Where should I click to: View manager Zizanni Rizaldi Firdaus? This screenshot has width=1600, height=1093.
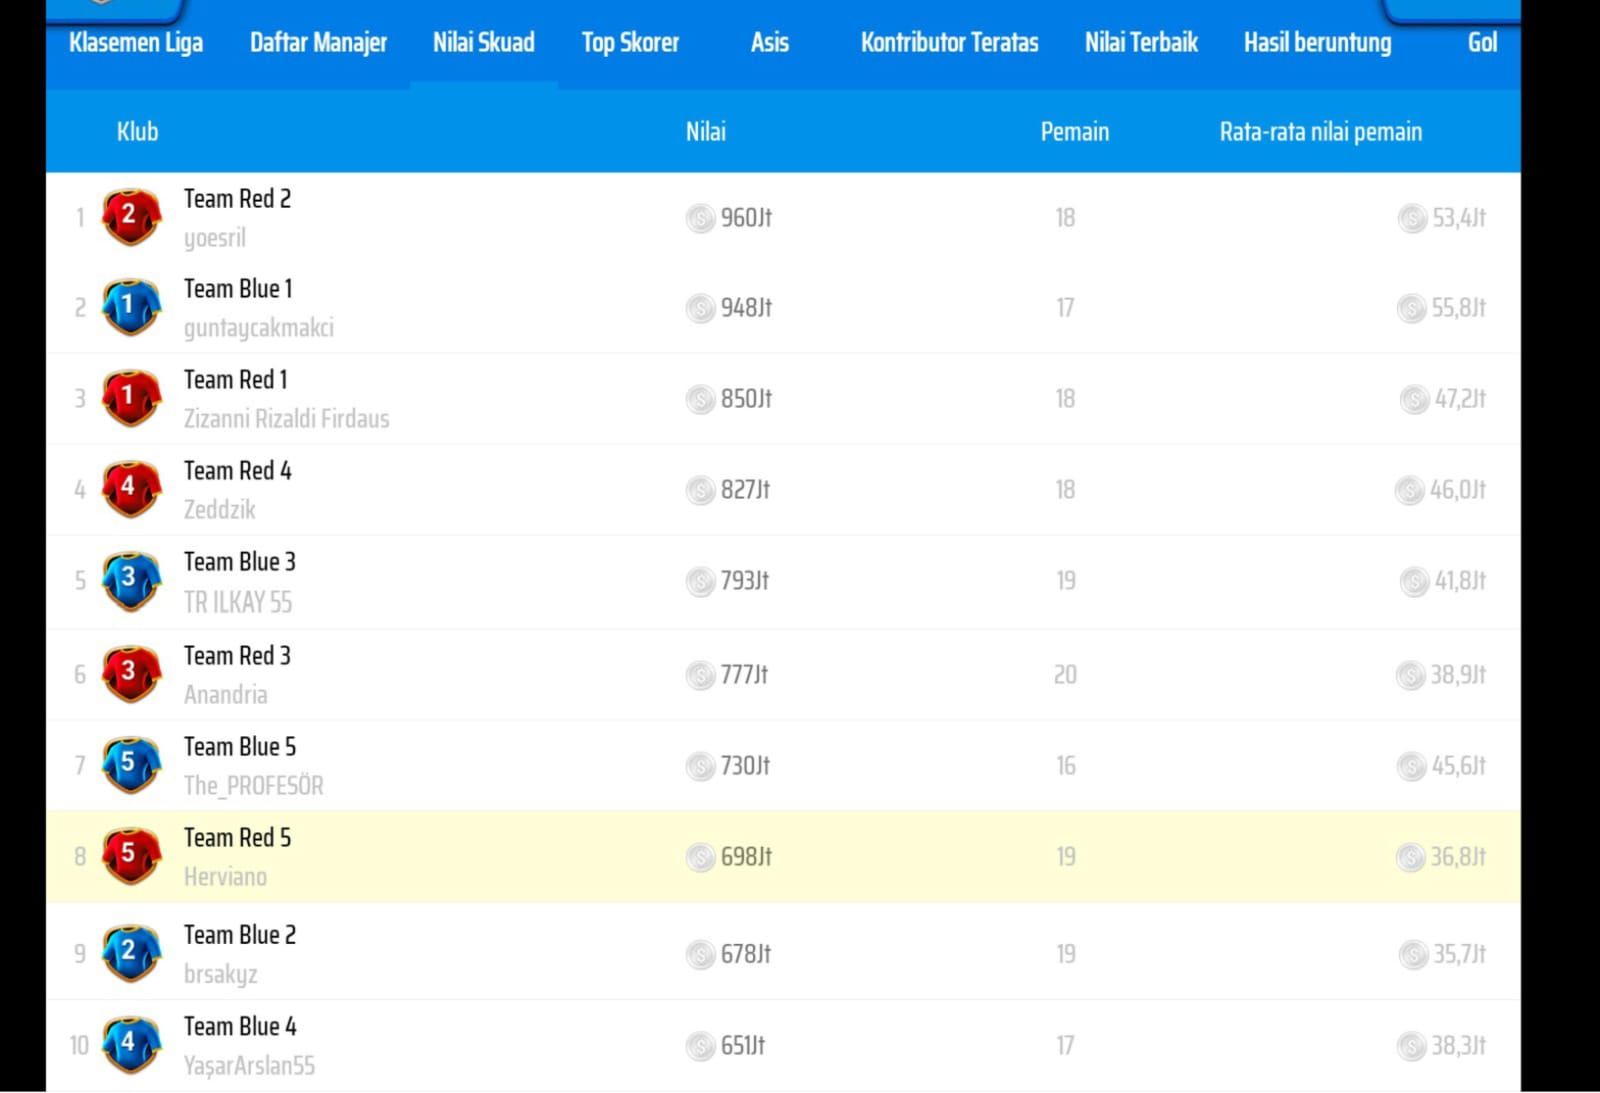287,418
